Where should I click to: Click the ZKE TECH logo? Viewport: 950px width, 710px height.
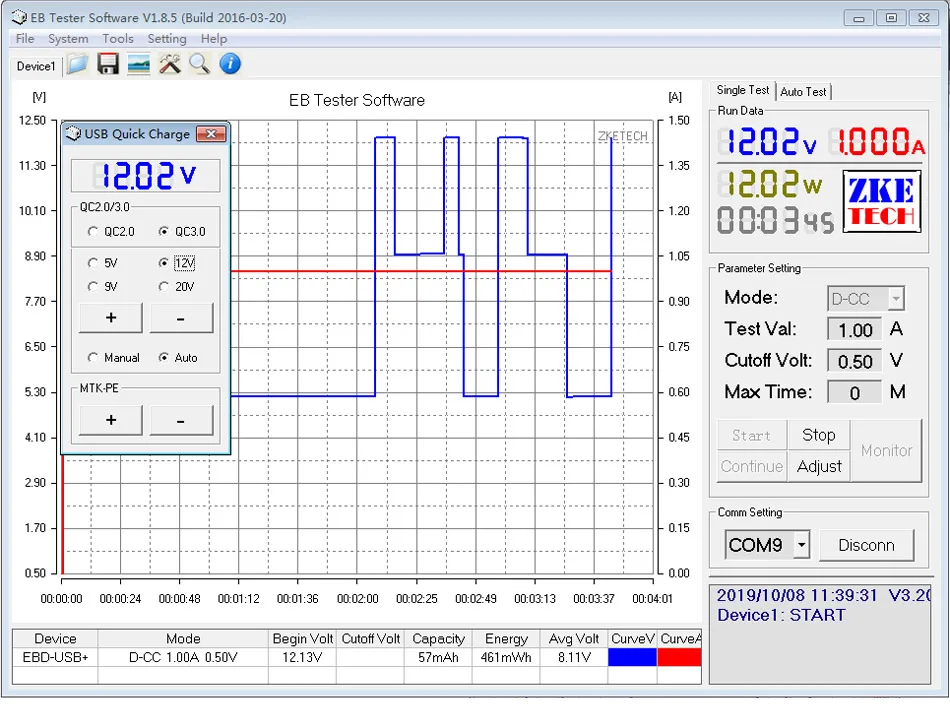(882, 202)
